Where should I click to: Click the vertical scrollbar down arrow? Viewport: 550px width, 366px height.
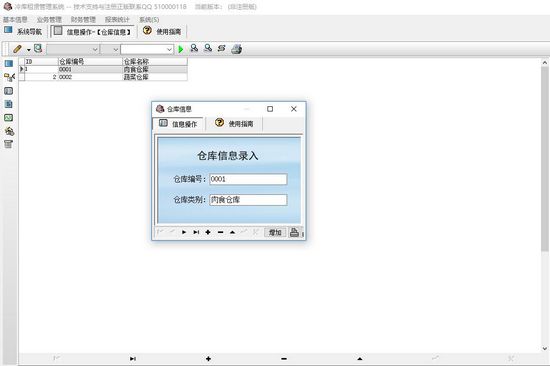pyautogui.click(x=545, y=348)
